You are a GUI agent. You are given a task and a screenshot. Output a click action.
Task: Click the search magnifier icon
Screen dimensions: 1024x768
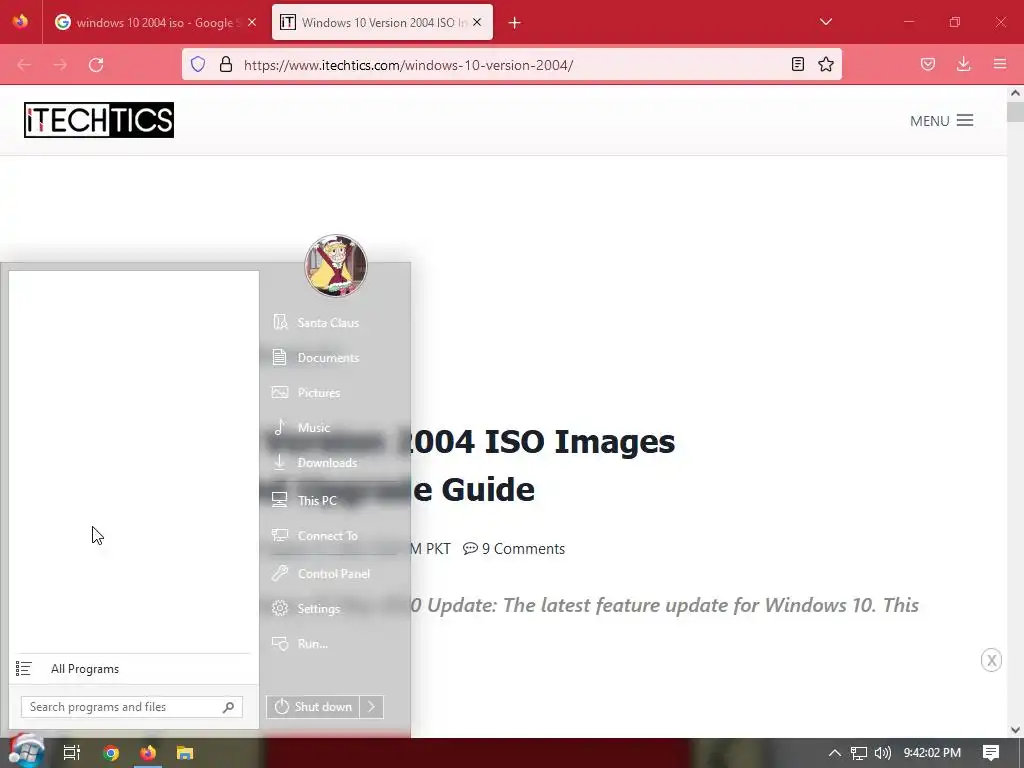(x=229, y=707)
